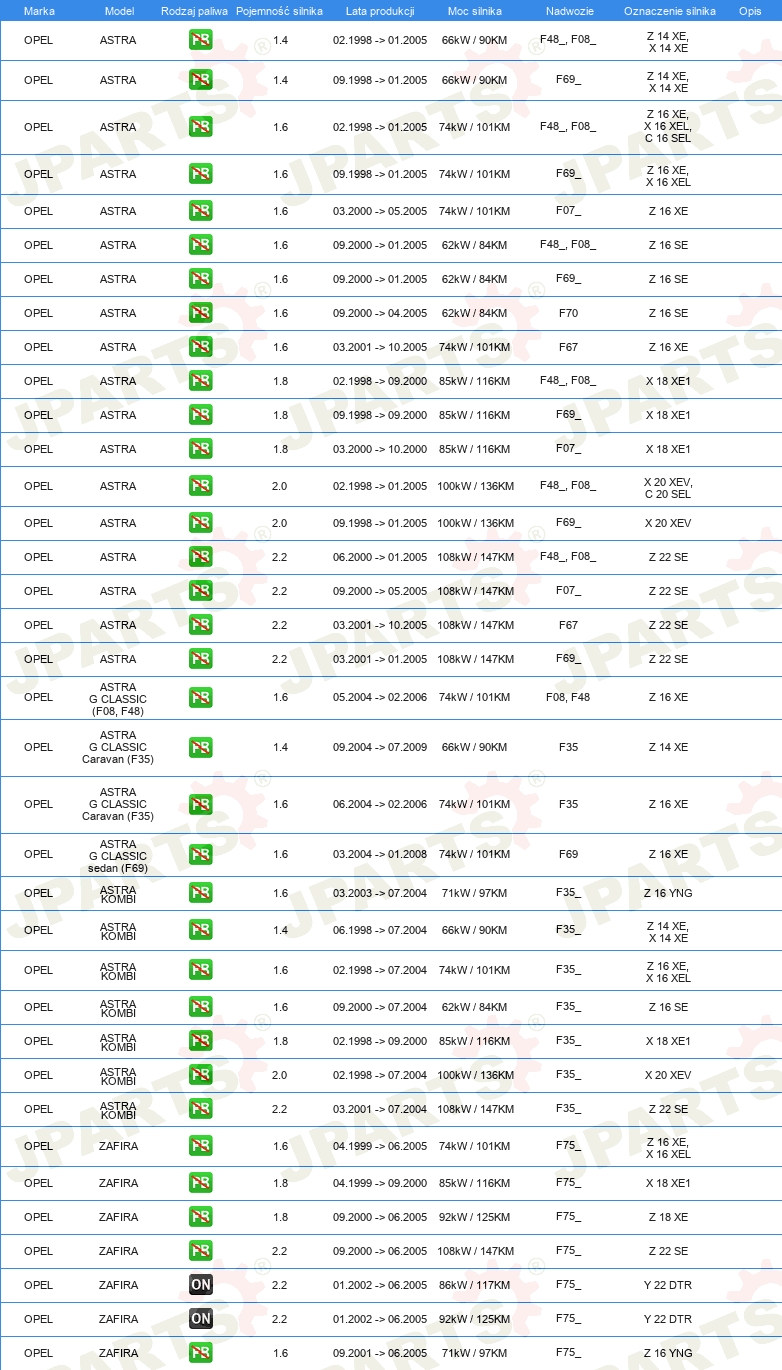This screenshot has width=782, height=1370.
Task: Select the body cell F08, F48
Action: click(x=568, y=697)
